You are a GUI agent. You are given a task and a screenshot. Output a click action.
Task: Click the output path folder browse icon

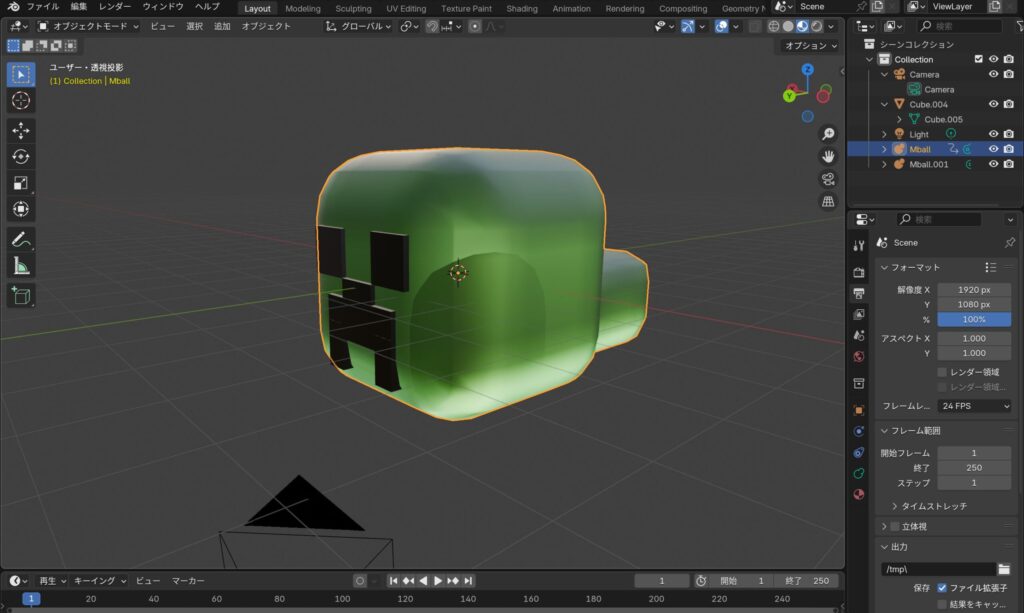1004,569
